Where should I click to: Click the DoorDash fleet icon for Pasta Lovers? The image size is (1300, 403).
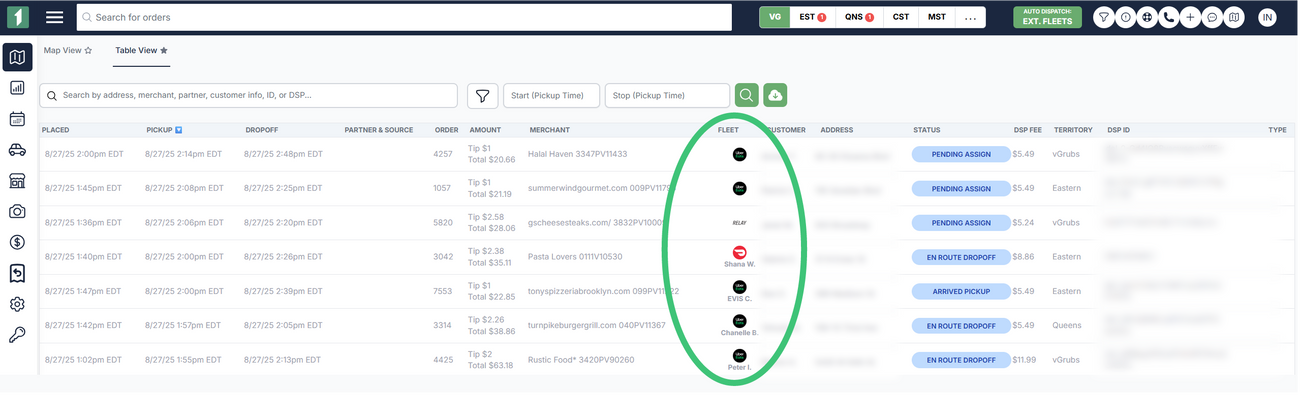click(740, 253)
